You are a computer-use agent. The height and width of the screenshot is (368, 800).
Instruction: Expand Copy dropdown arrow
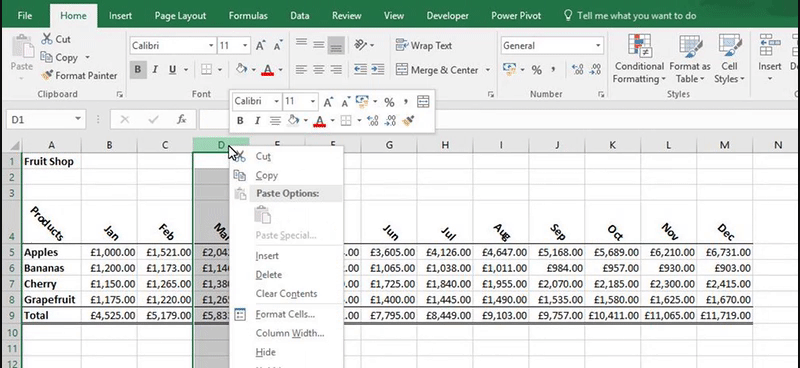[87, 57]
